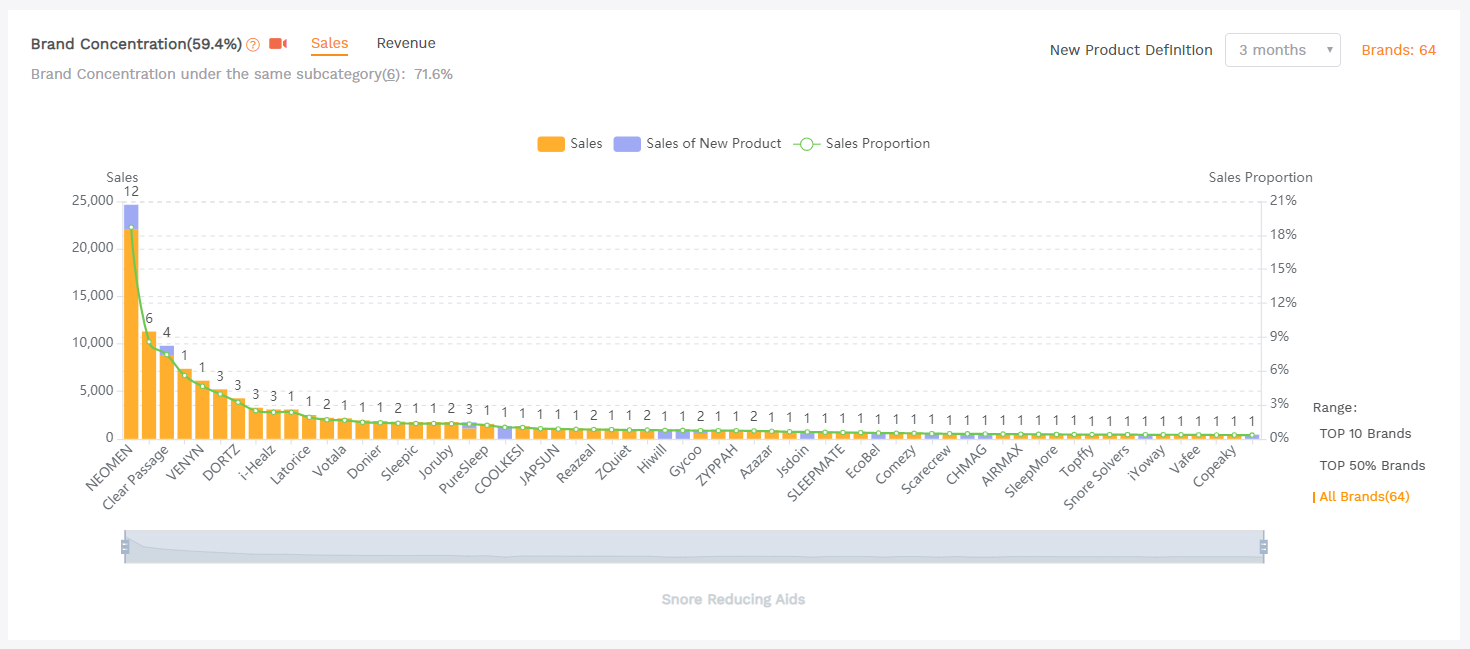The image size is (1470, 649).
Task: Click NEOMEN's new product bar segment
Action: (131, 215)
